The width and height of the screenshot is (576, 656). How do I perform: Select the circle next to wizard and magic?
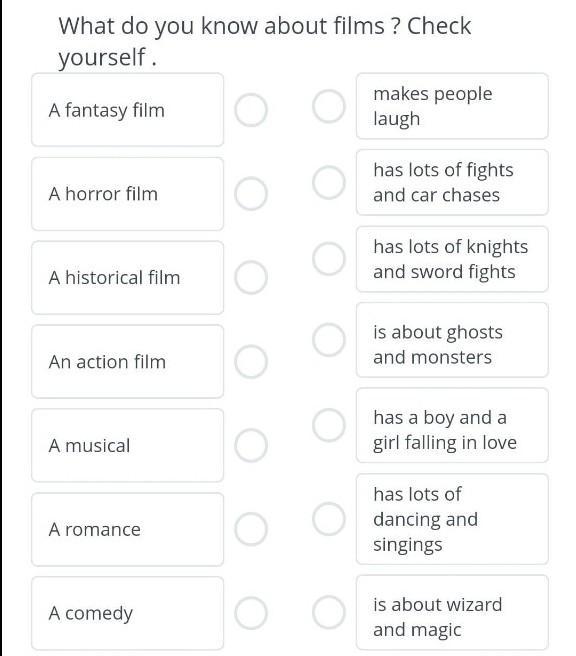click(x=329, y=612)
